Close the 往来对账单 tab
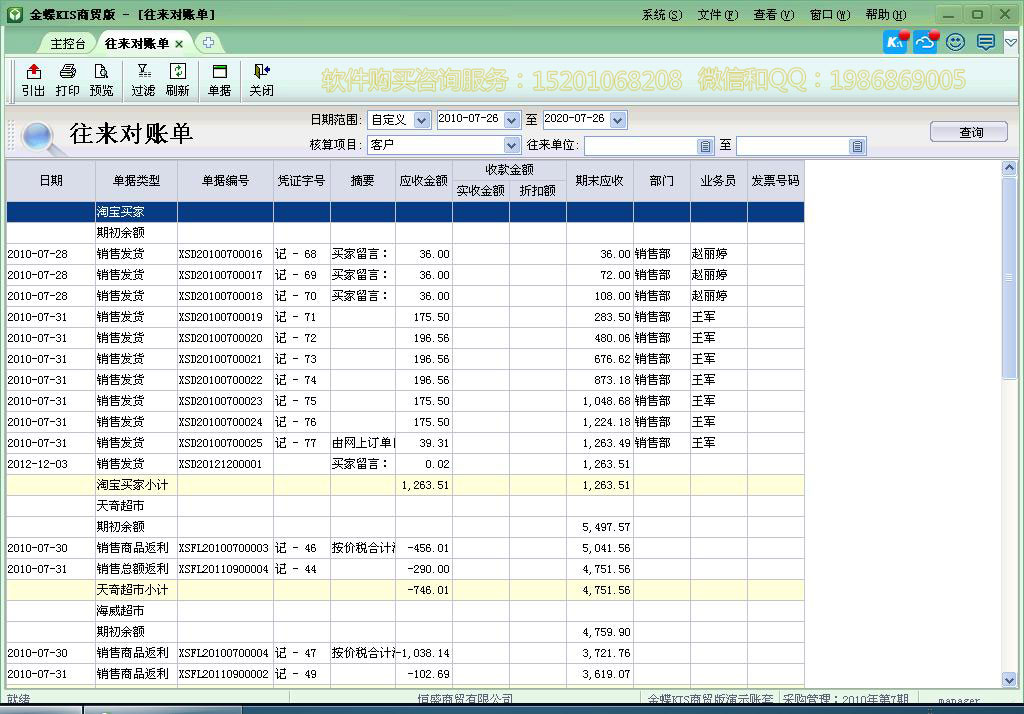The image size is (1024, 714). [179, 44]
